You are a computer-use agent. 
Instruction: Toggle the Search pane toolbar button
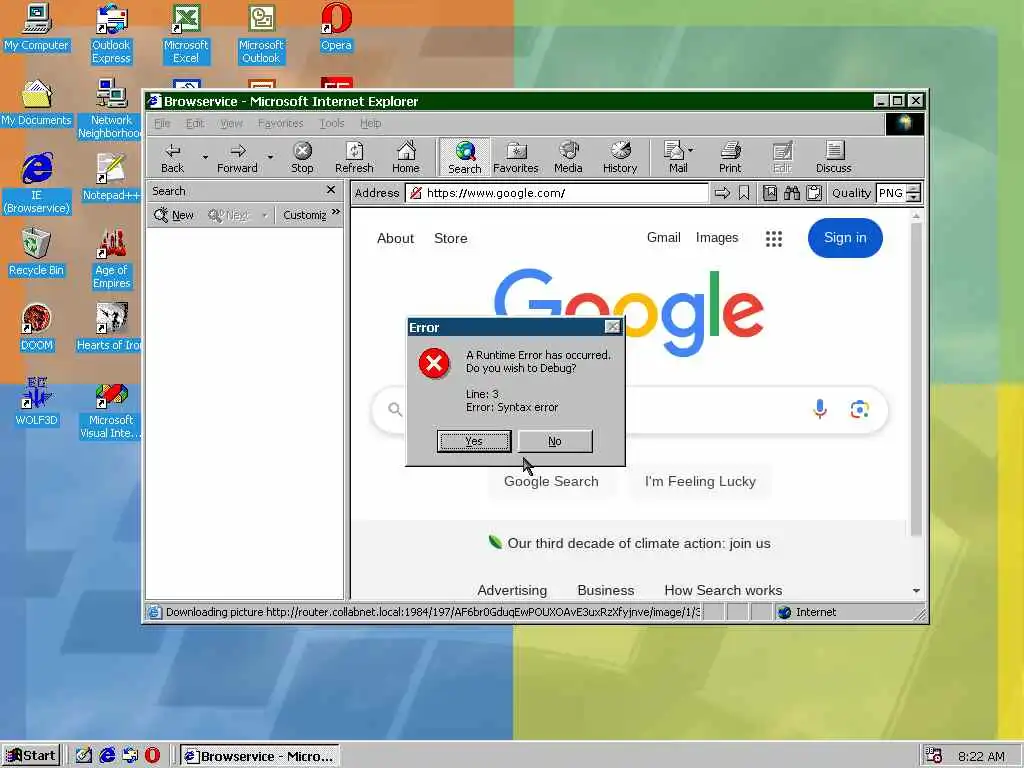[464, 158]
